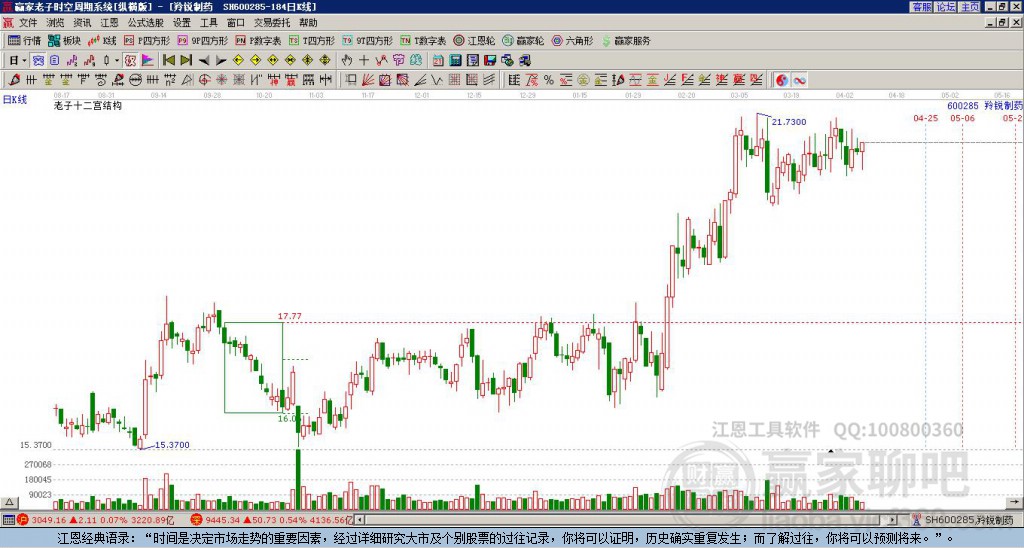Select the red pencil drawing tool
Screen dimensions: 1024x548
pyautogui.click(x=14, y=80)
